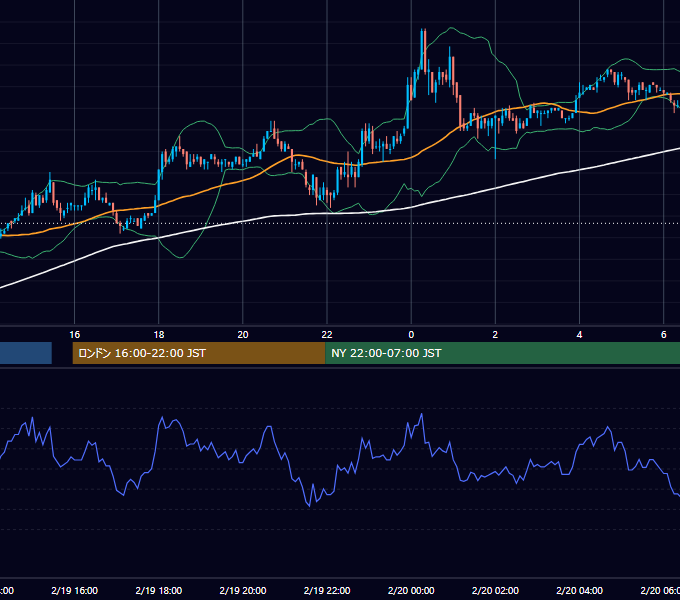680x600 pixels.
Task: Click the 2/20 04:00 time label
Action: 579,590
